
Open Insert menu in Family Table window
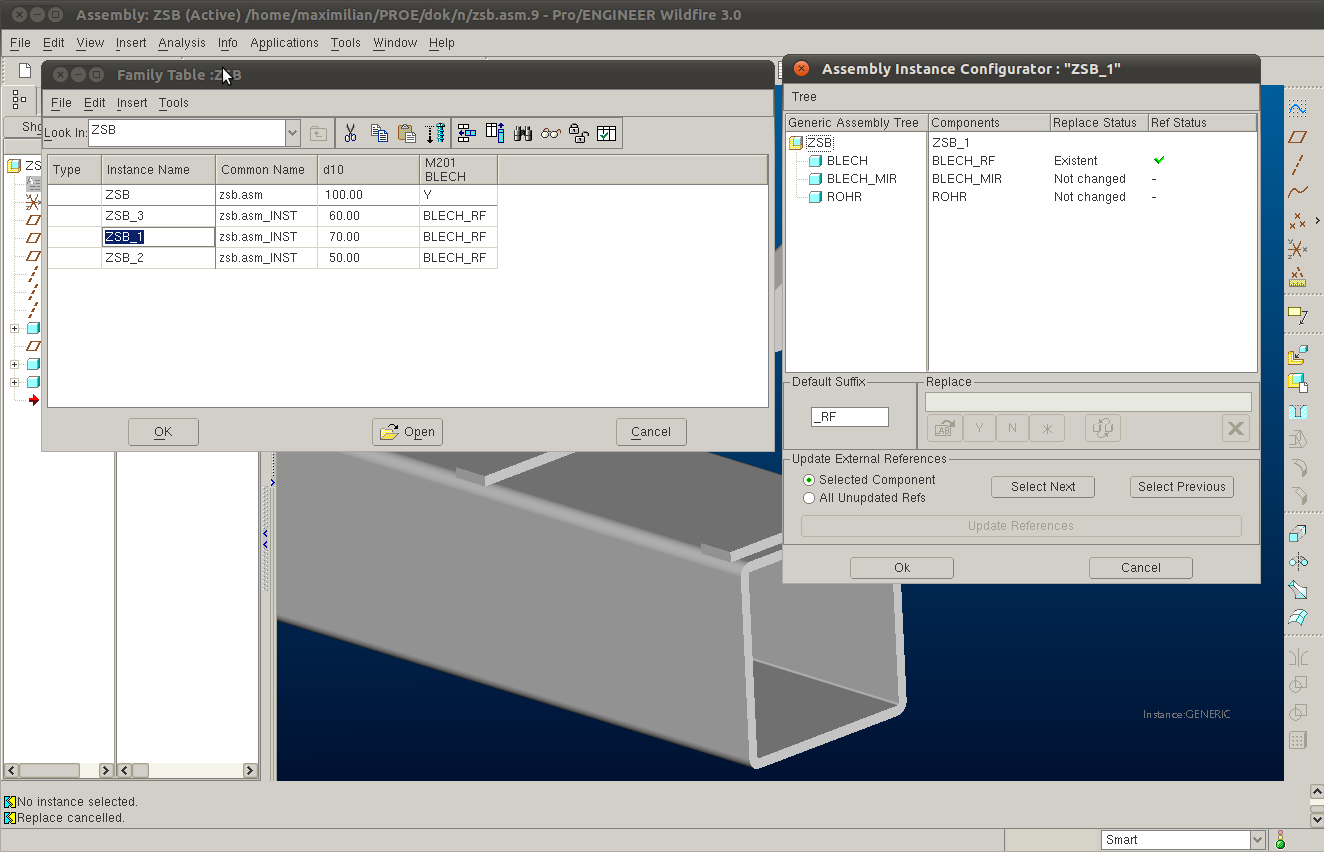[x=132, y=103]
